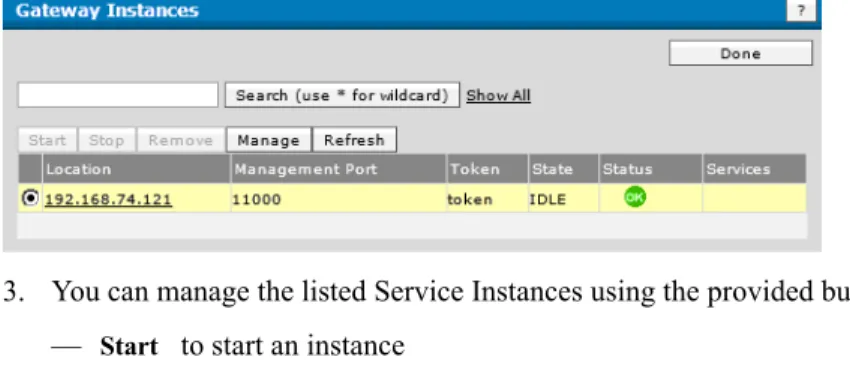Click the Services column header
Viewport: 850px width, 366px height.
(x=755, y=169)
